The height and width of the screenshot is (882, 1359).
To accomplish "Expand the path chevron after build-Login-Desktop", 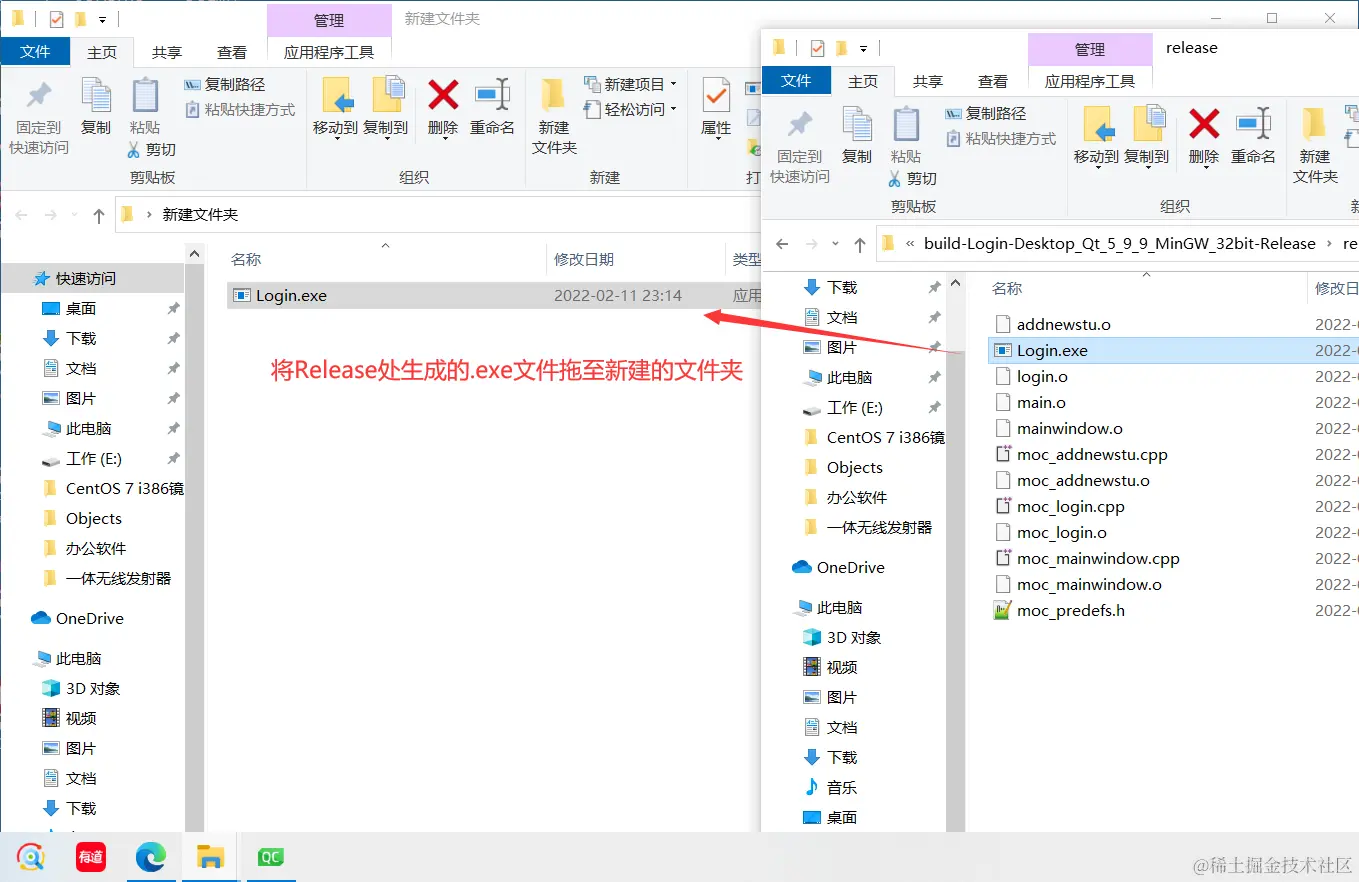I will (1329, 243).
